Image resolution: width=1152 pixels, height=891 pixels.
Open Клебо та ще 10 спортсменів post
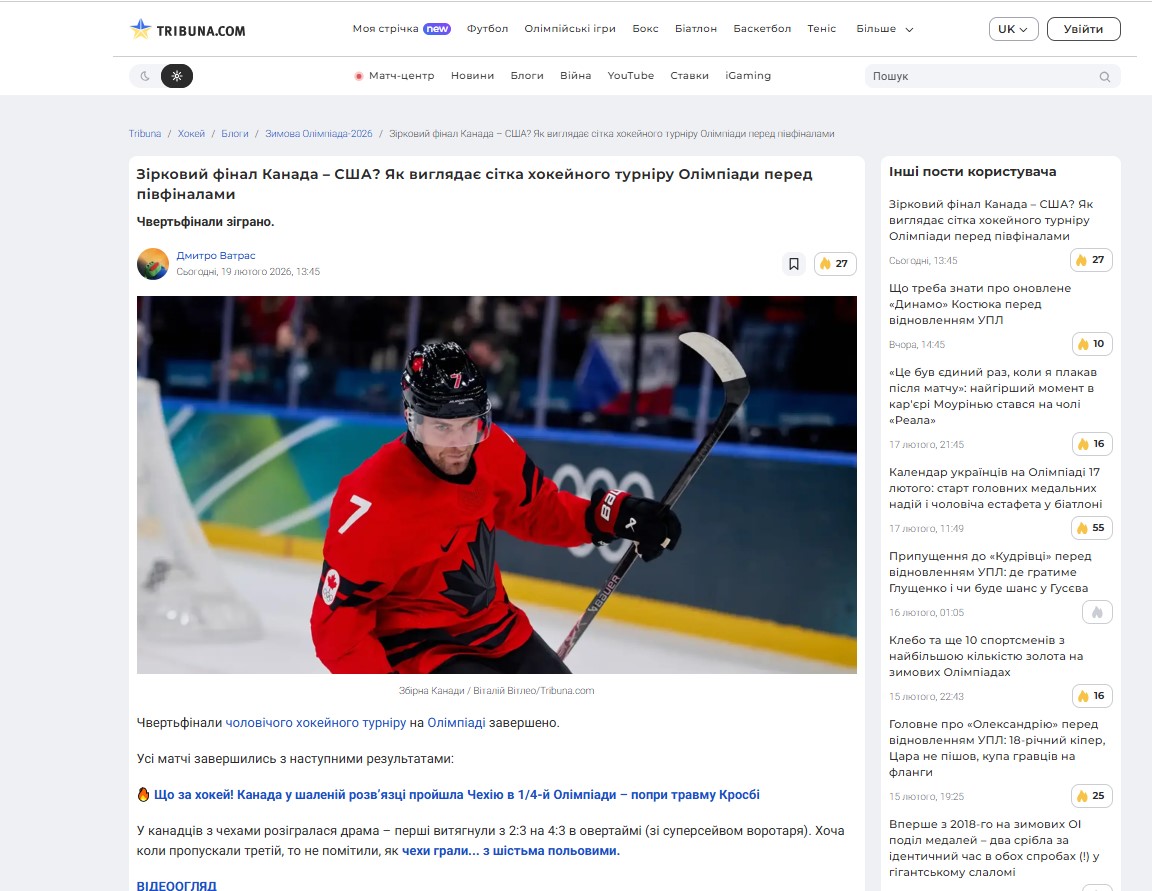point(986,656)
